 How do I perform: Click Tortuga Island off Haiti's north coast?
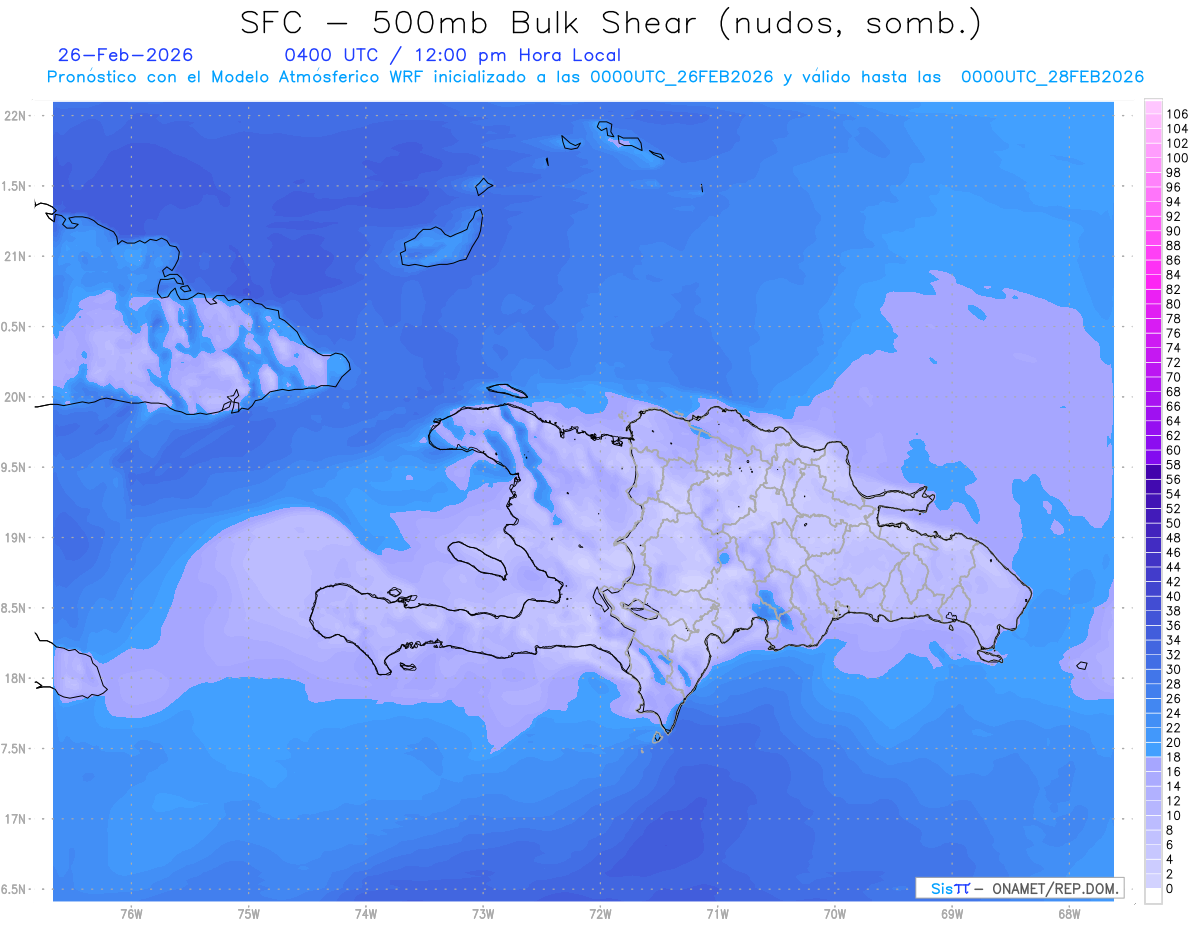[507, 392]
